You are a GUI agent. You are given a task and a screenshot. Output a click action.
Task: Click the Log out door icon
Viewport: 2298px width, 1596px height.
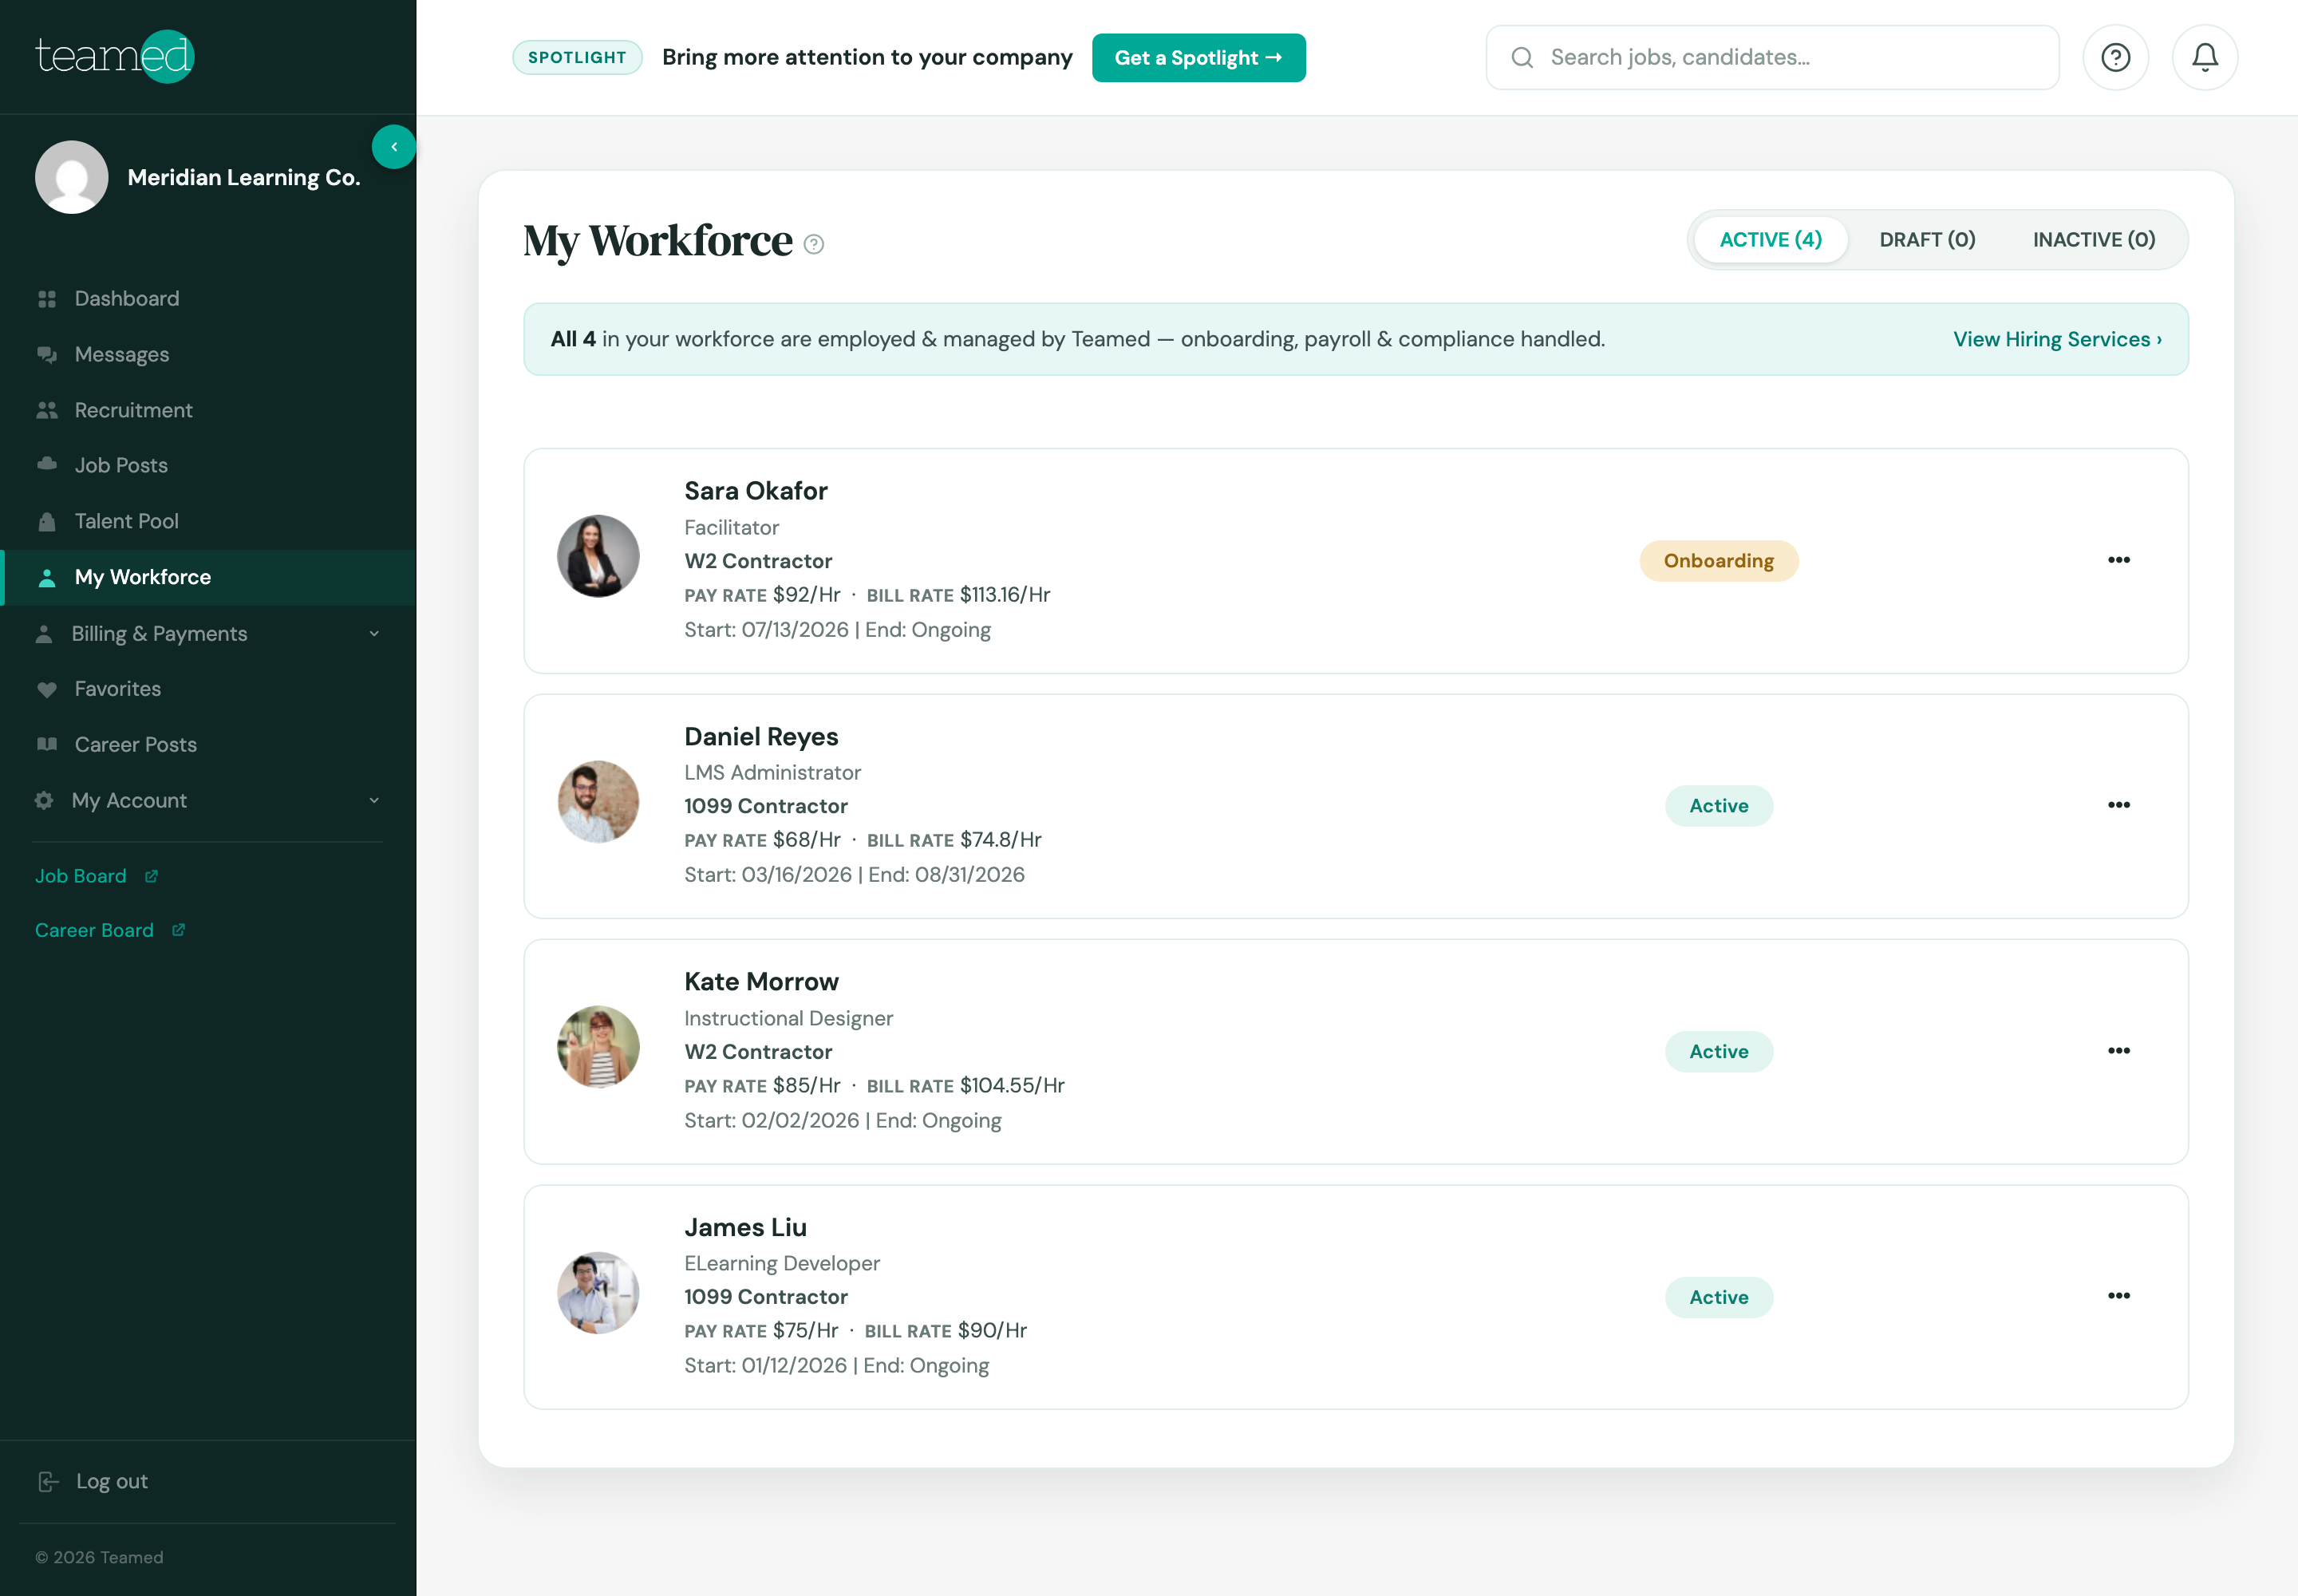coord(48,1482)
